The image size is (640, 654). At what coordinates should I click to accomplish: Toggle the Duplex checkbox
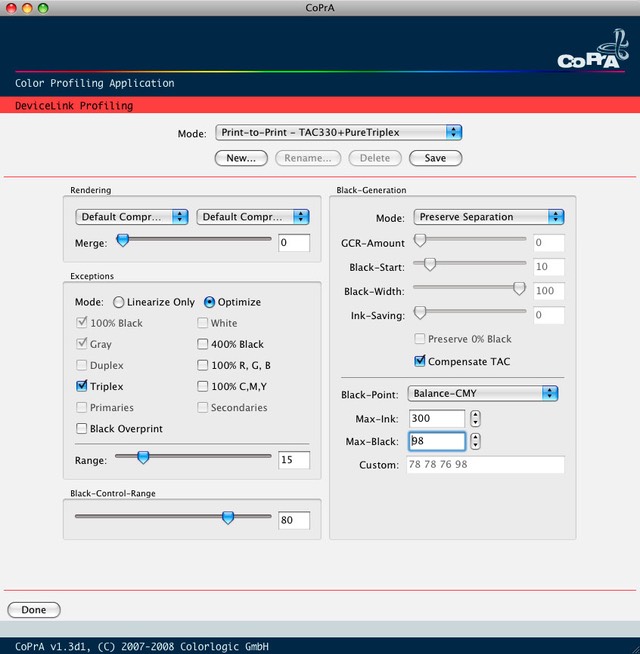click(x=82, y=365)
